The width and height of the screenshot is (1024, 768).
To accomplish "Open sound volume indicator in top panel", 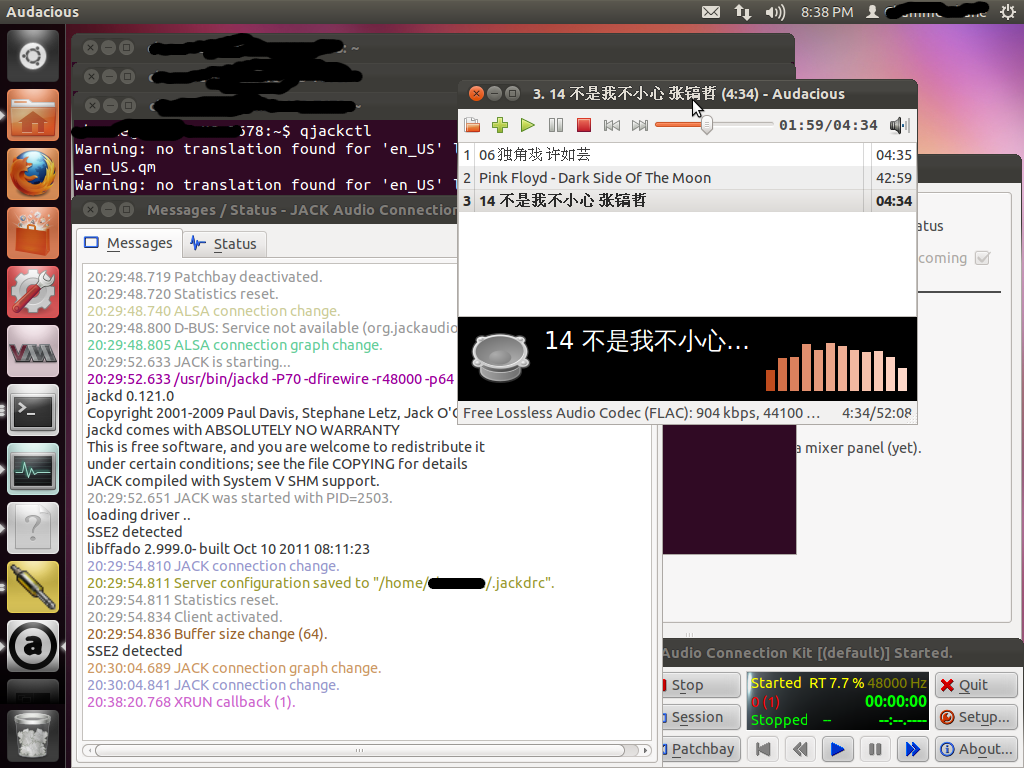I will [775, 12].
